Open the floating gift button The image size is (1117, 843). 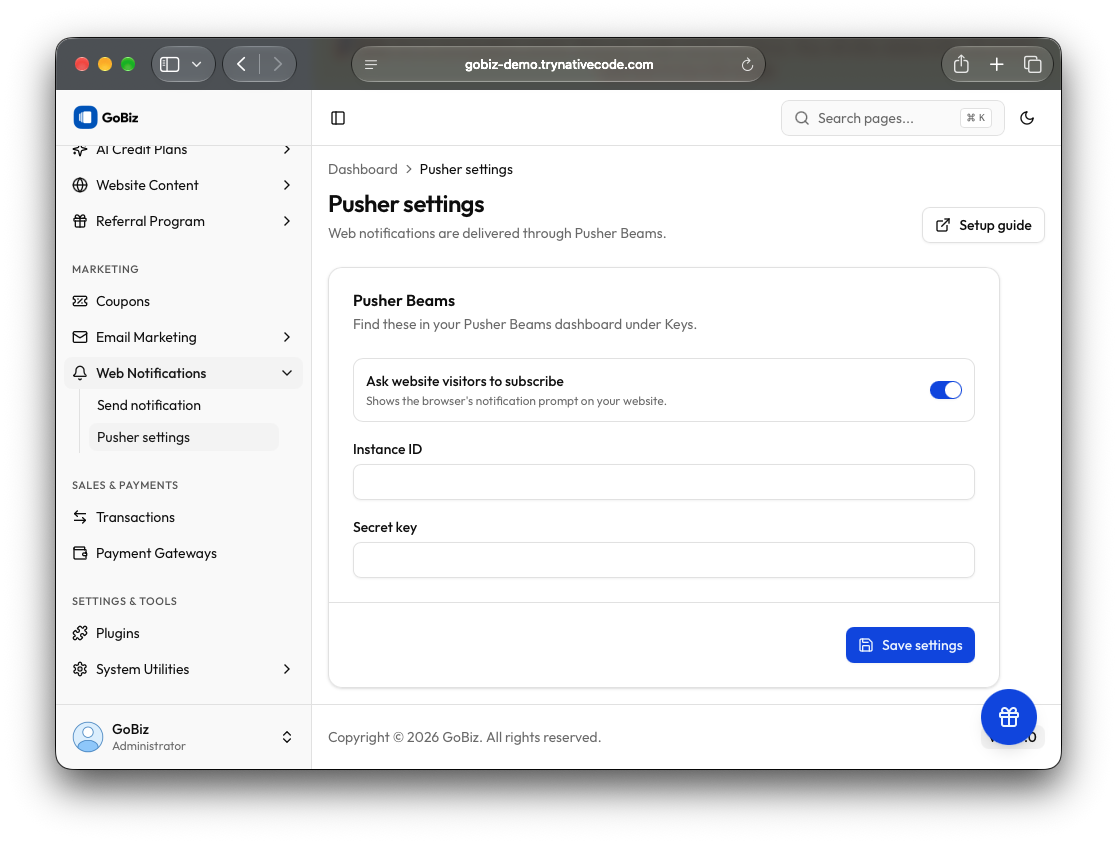click(x=1009, y=717)
